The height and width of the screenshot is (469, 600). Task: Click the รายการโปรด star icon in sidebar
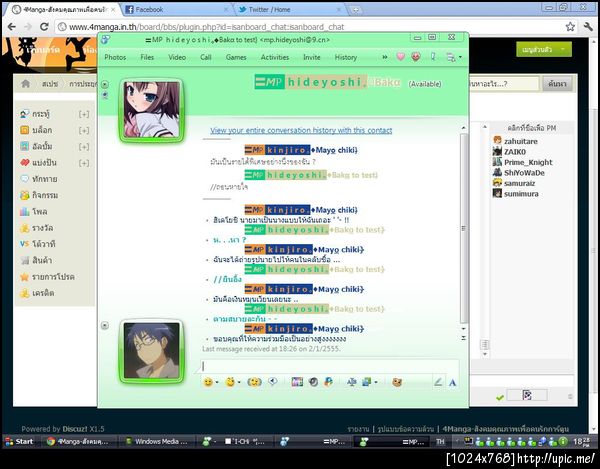tap(24, 277)
